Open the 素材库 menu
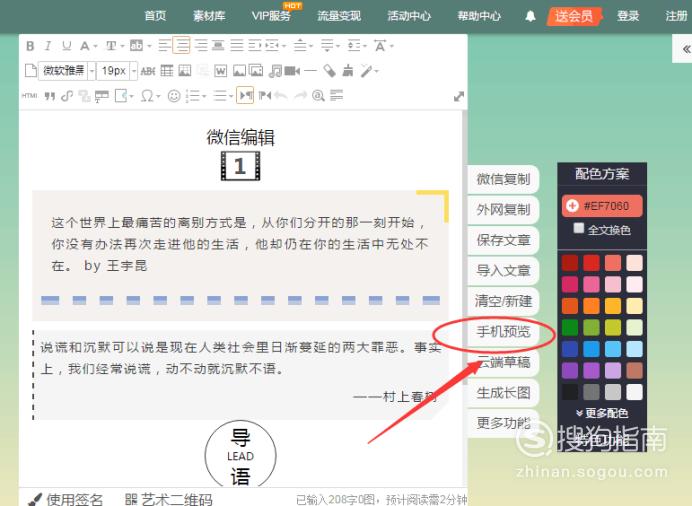692x506 pixels. 209,16
